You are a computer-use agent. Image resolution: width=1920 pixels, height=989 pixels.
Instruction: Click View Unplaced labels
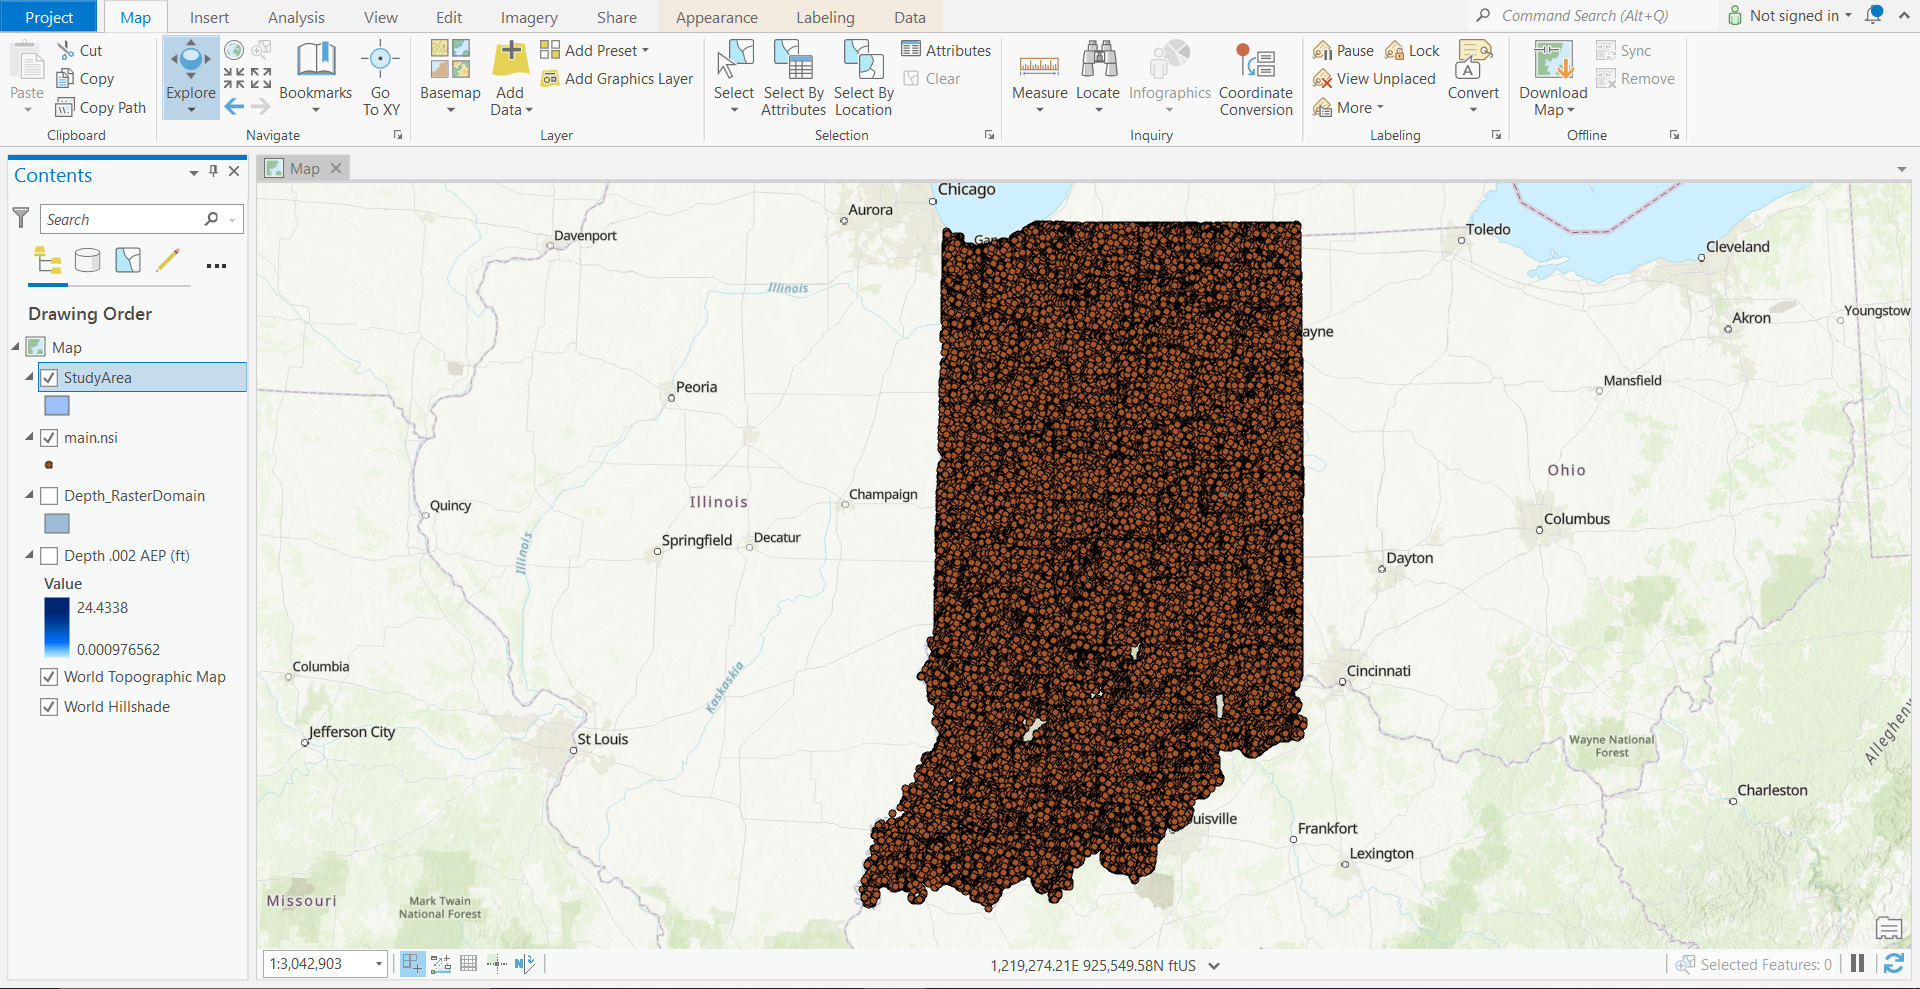(x=1374, y=79)
